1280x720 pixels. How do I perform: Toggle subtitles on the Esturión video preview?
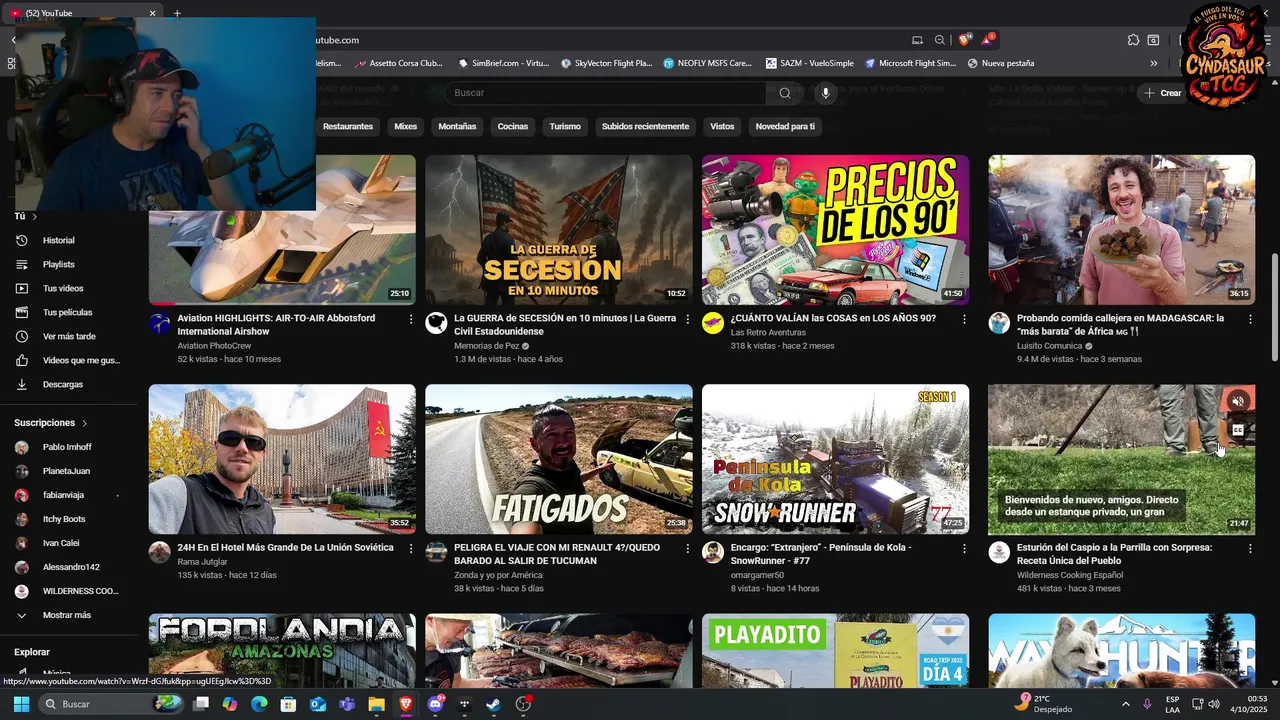coord(1238,430)
